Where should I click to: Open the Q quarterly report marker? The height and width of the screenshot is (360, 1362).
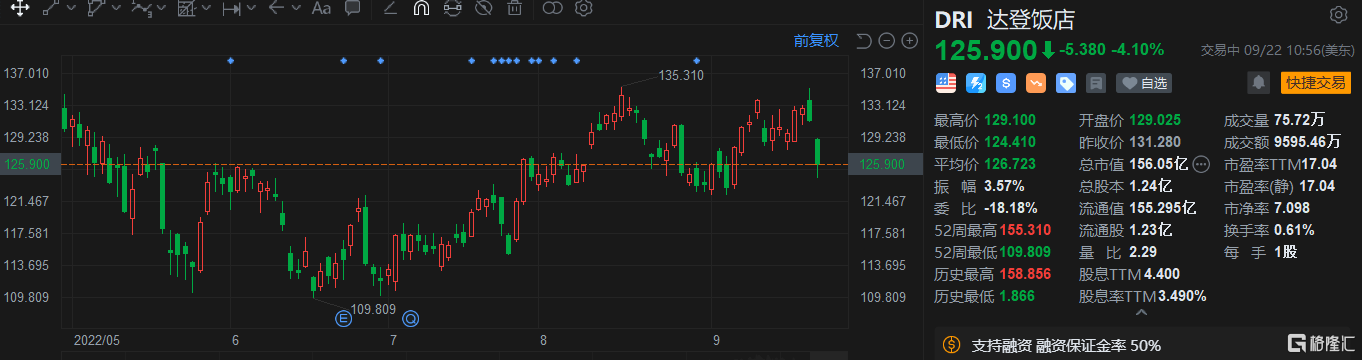tap(411, 319)
